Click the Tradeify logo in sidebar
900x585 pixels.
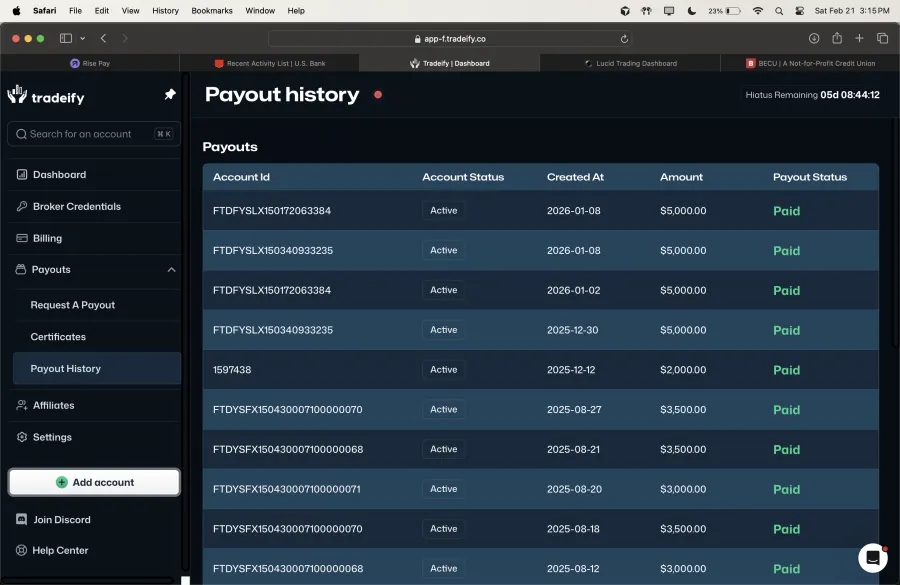pyautogui.click(x=46, y=95)
